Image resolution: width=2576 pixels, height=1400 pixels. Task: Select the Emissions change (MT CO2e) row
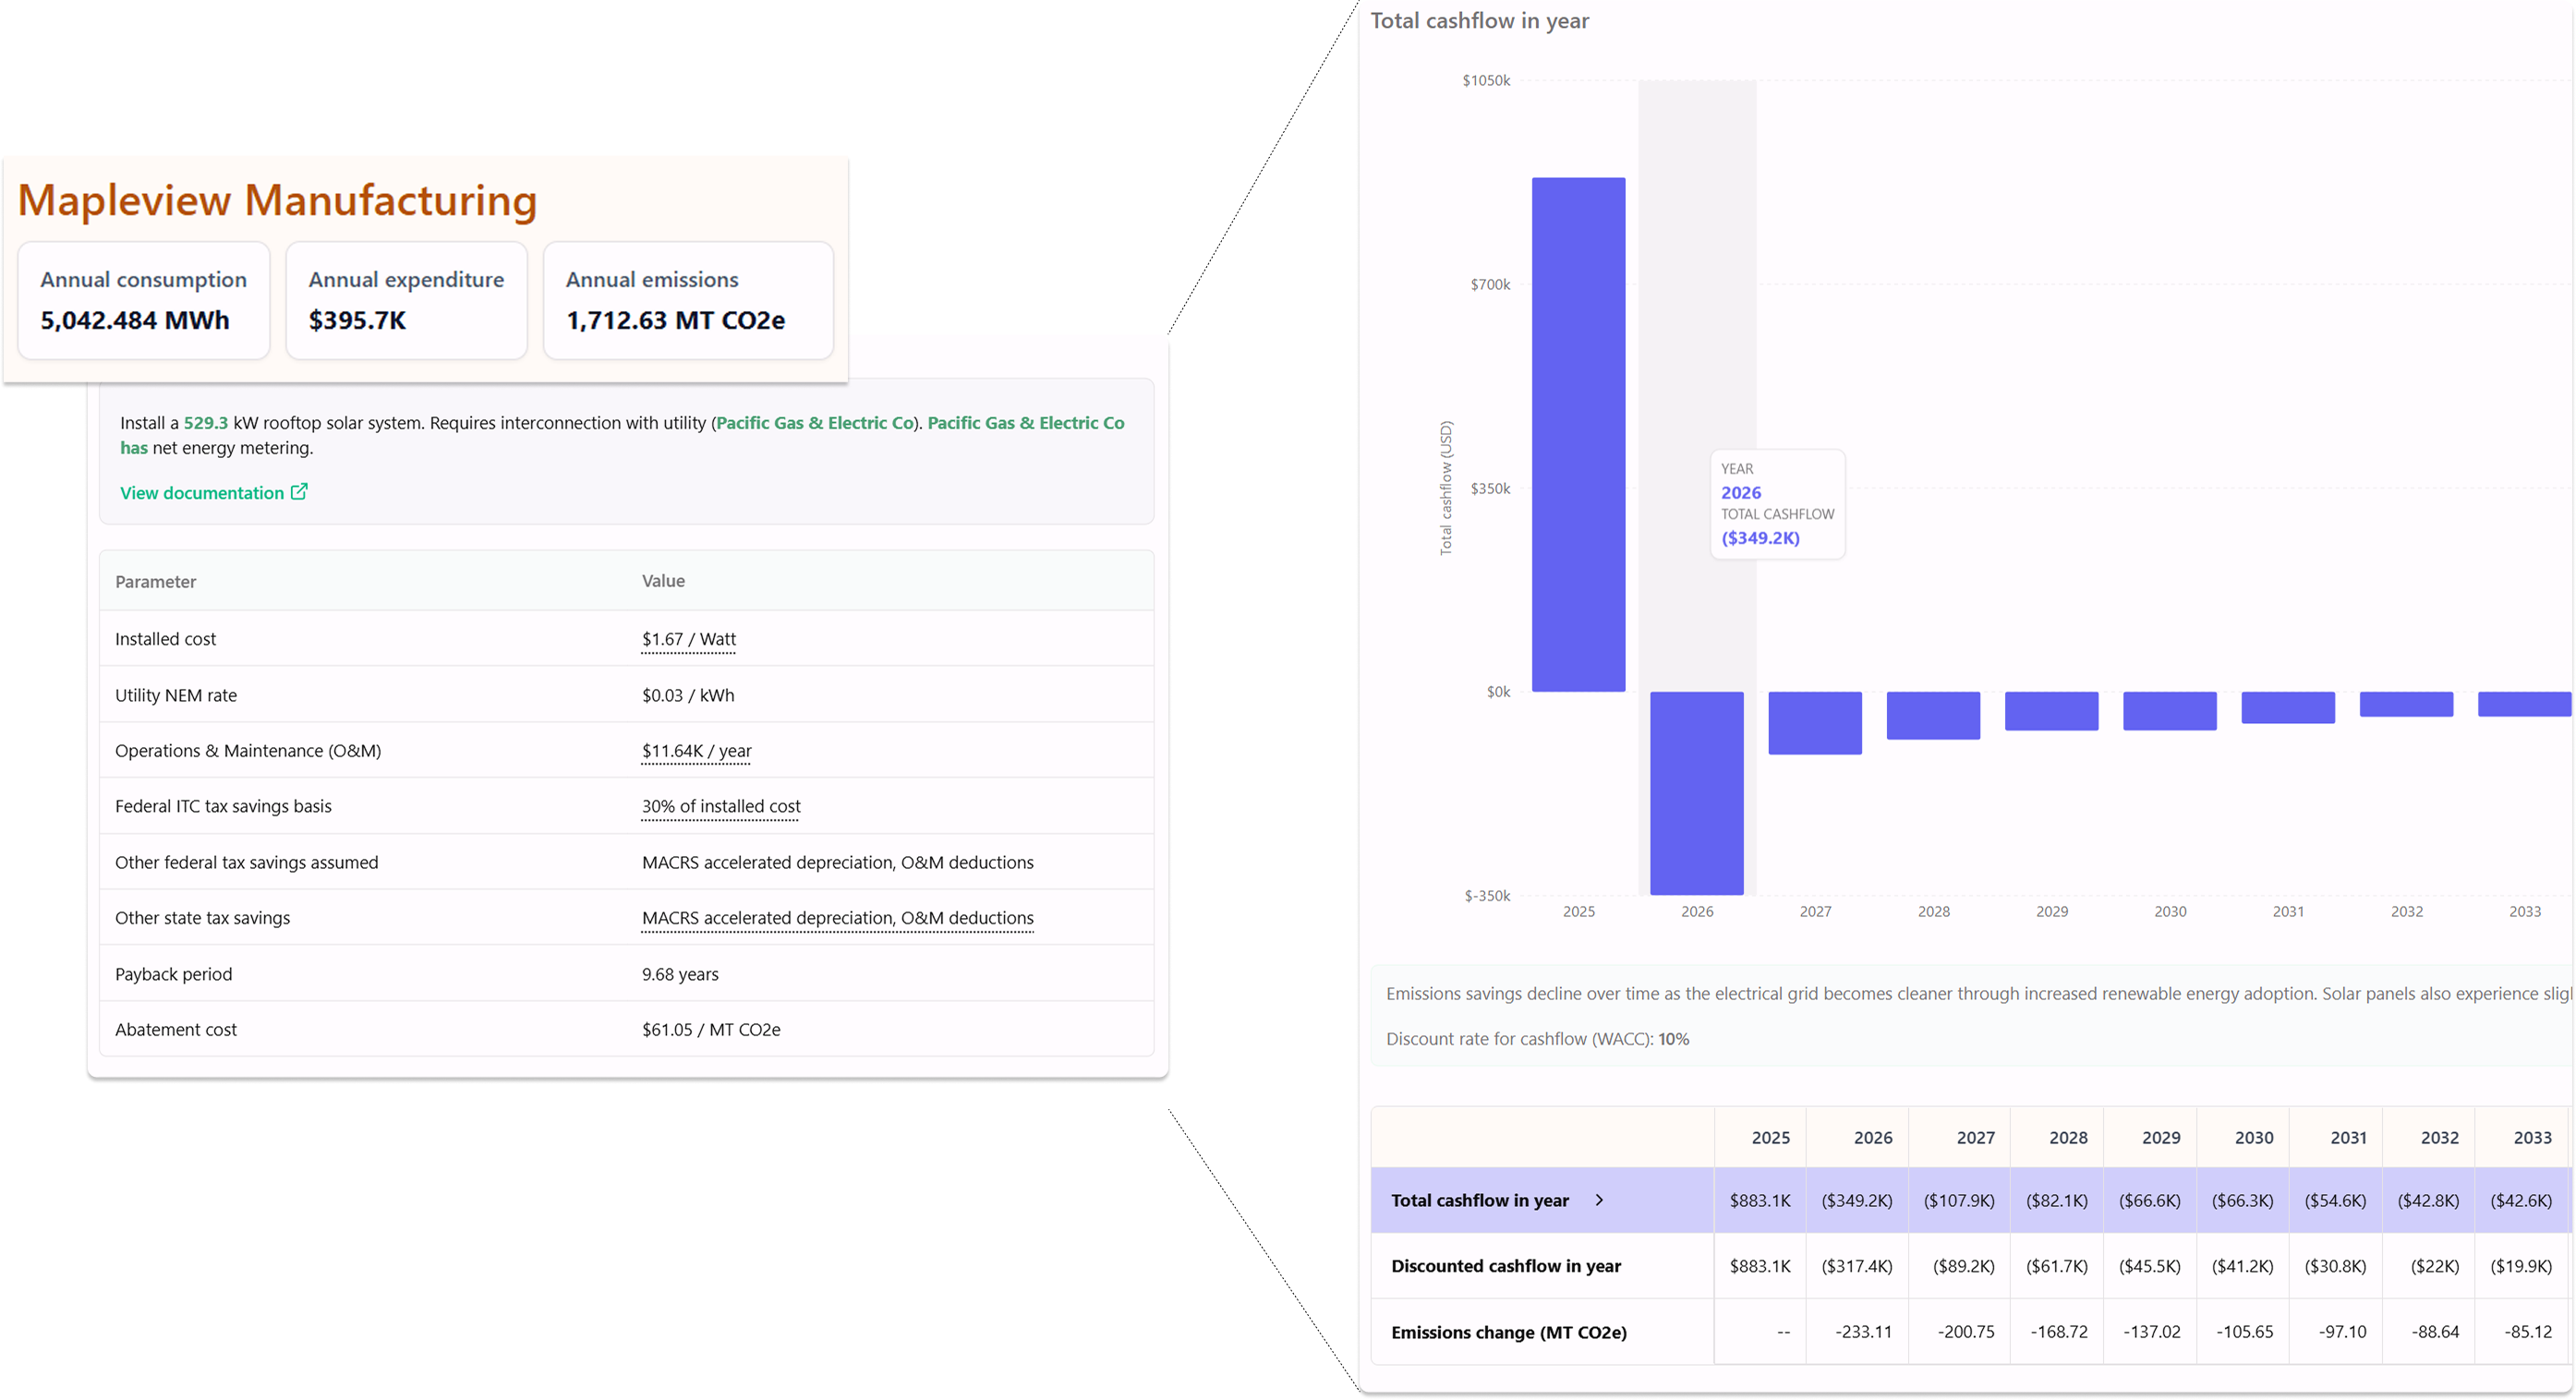point(1508,1332)
